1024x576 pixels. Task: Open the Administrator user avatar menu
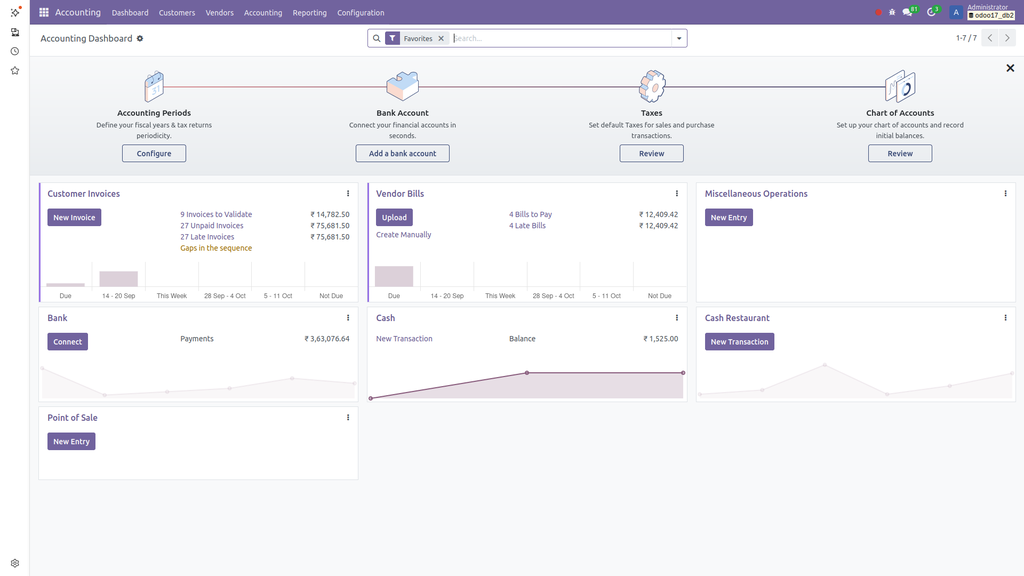(957, 12)
